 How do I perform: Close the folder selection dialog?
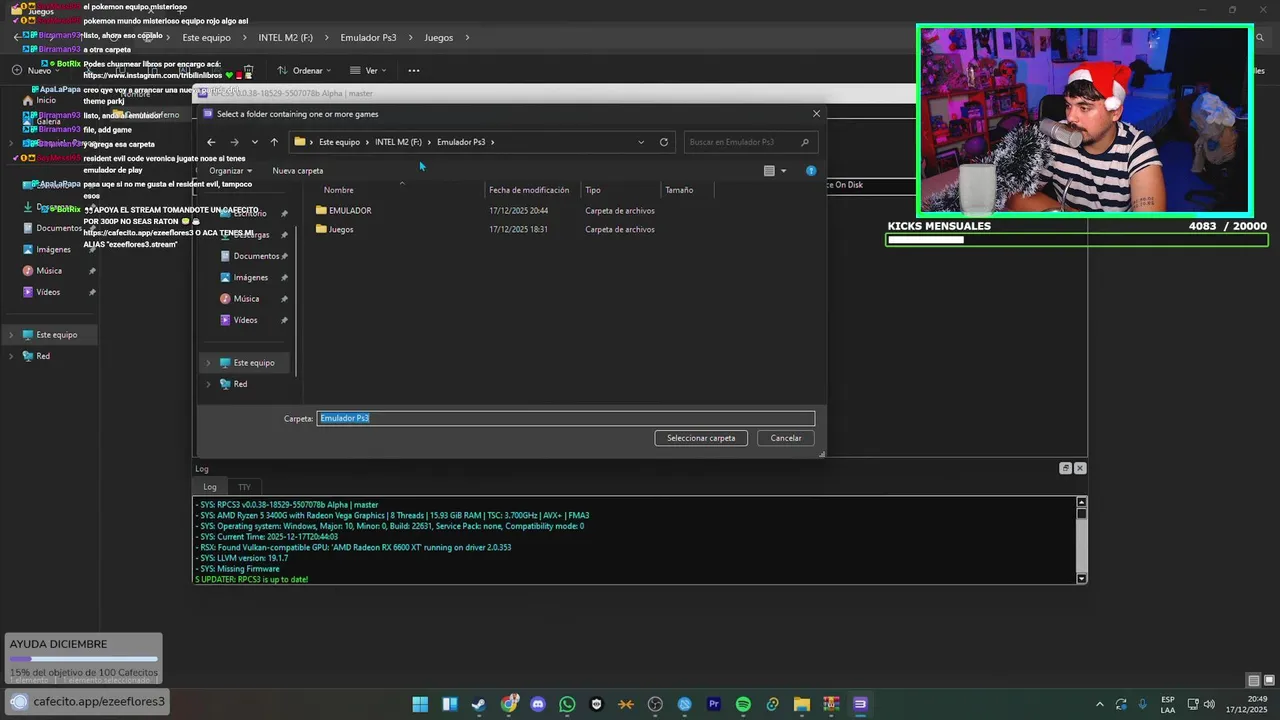(816, 114)
